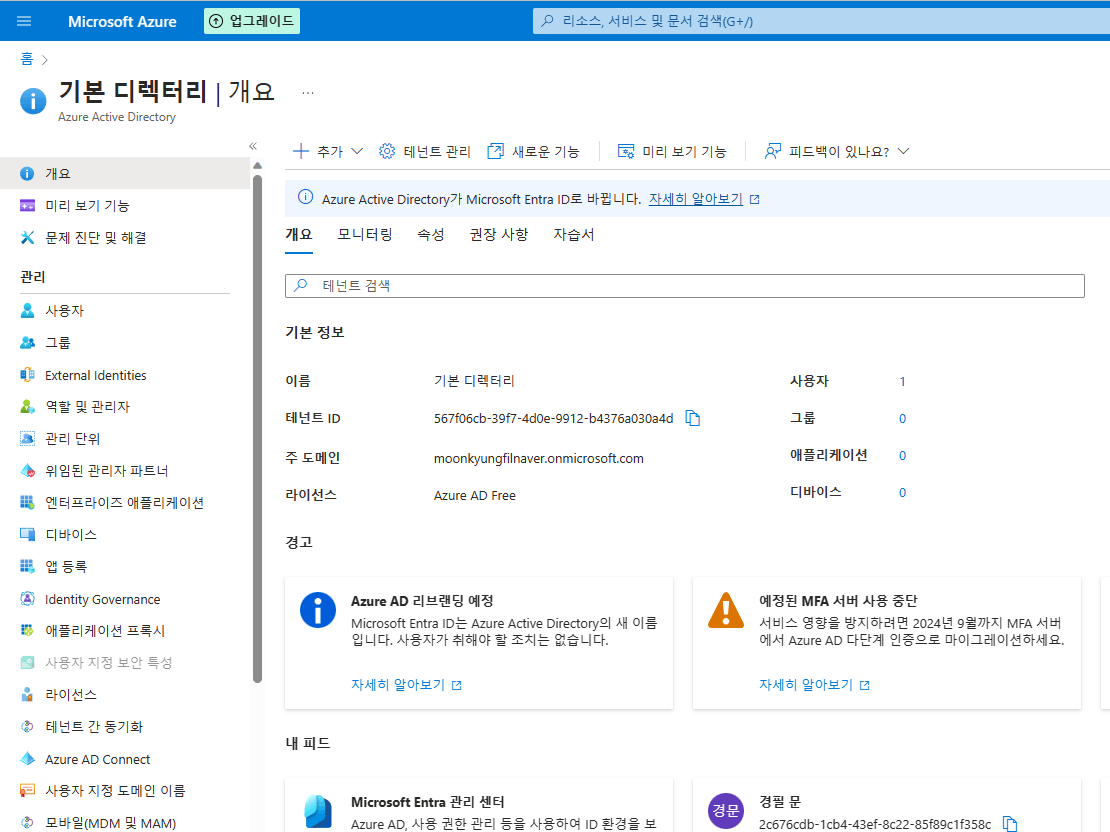Screen dimensions: 1110x832
Task: Open 테넌트 간 동기화 icon
Action: coord(28,726)
